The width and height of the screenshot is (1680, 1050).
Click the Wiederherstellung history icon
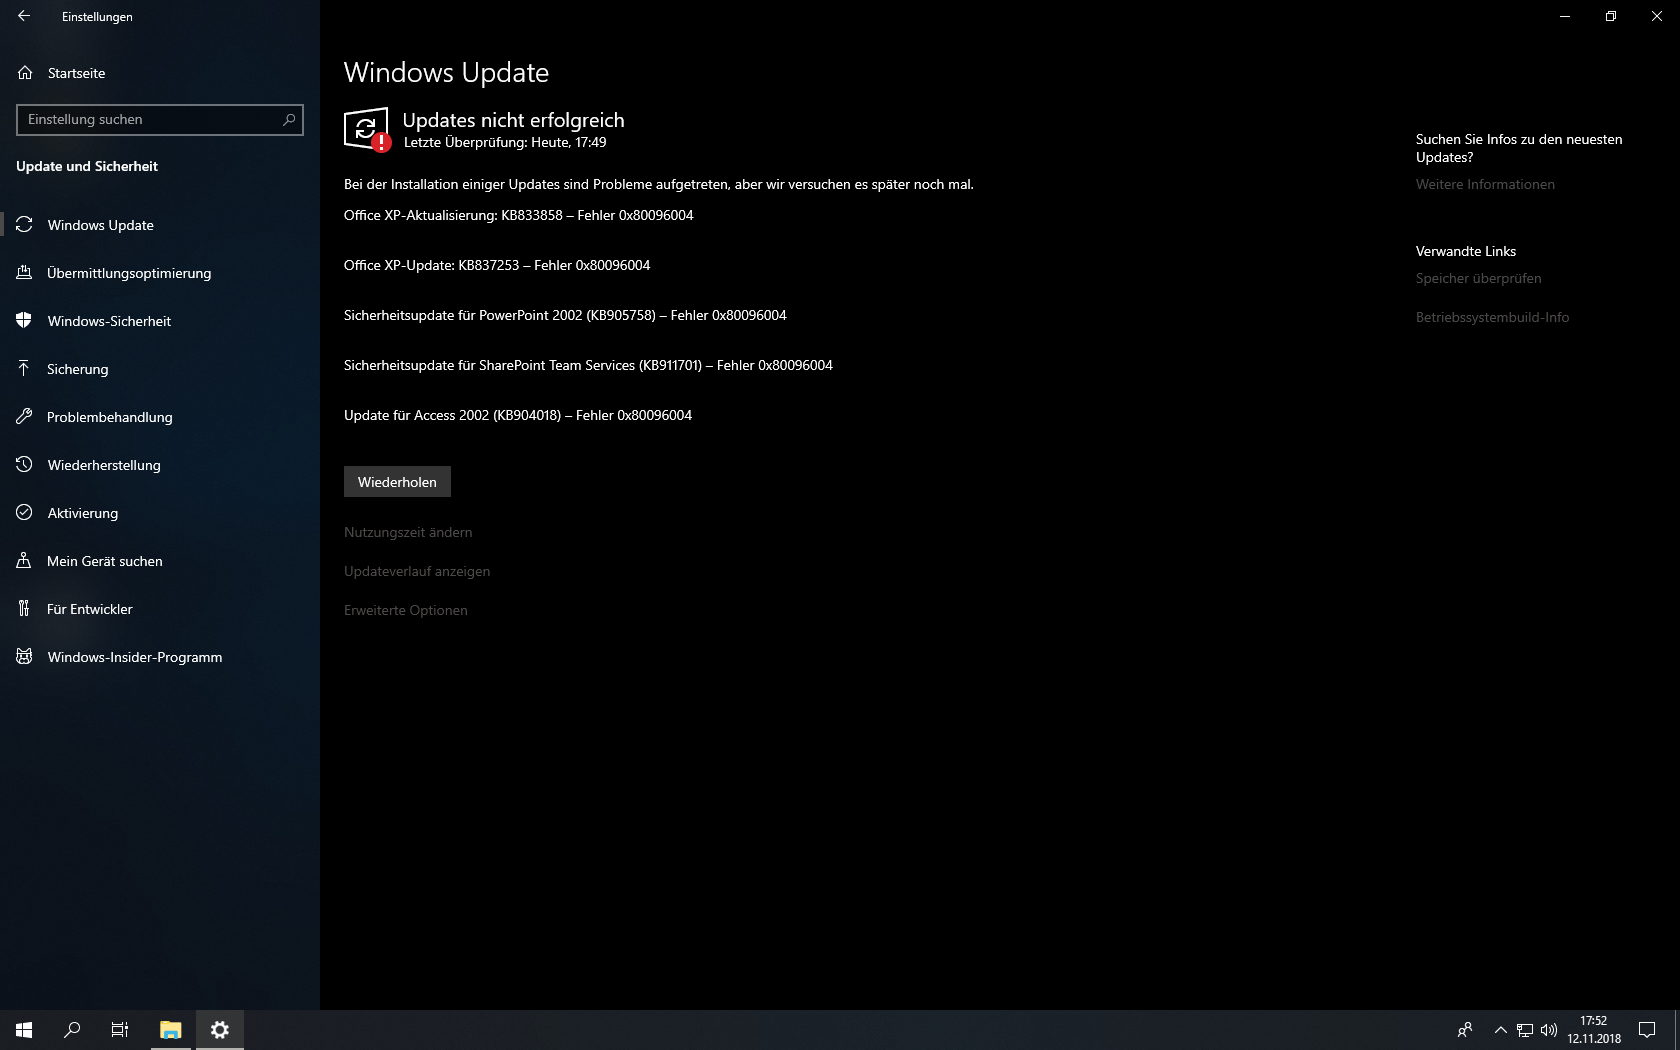pyautogui.click(x=25, y=465)
